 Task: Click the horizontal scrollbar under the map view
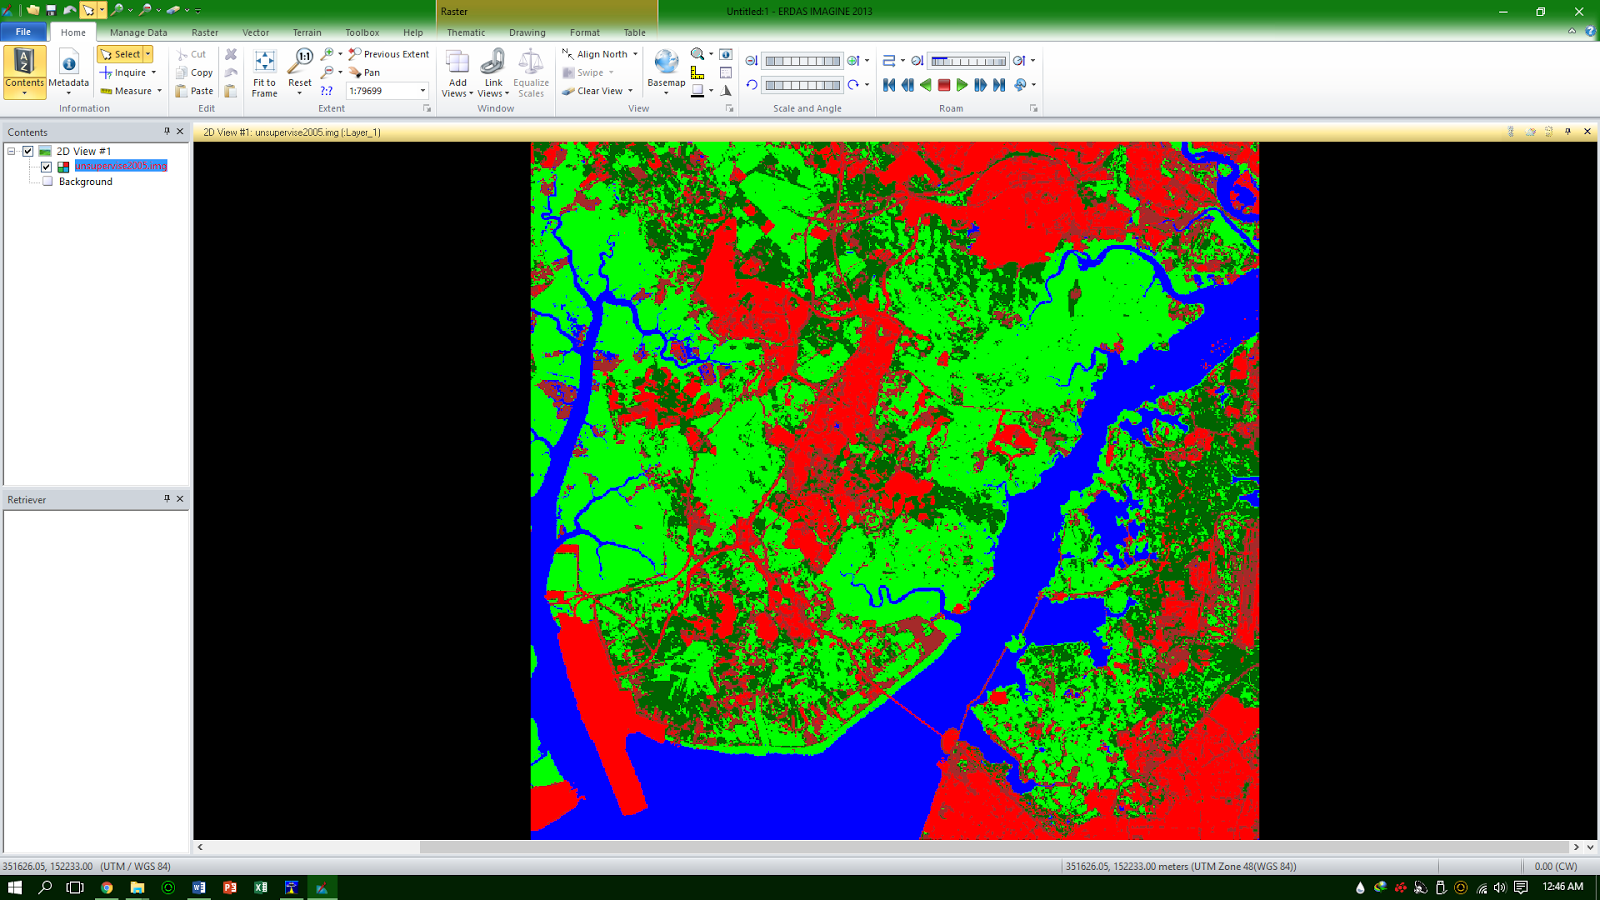pyautogui.click(x=888, y=847)
